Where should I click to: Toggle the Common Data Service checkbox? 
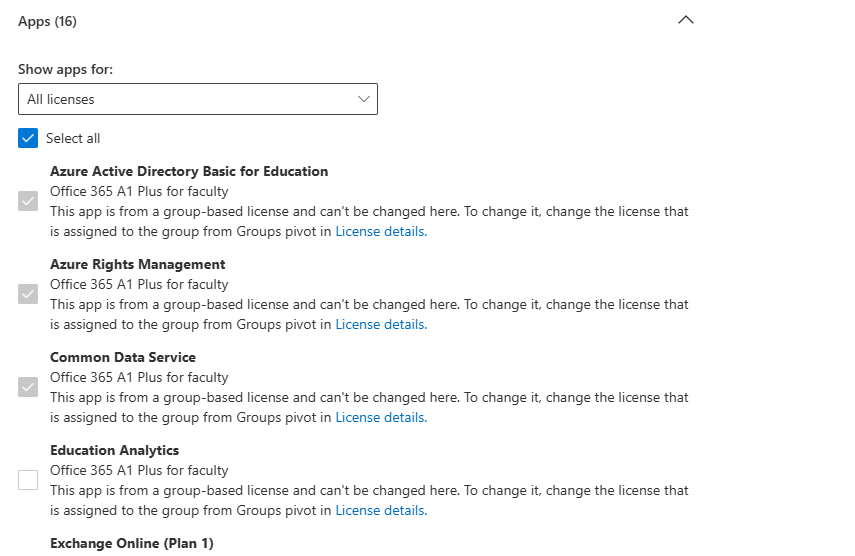(28, 387)
